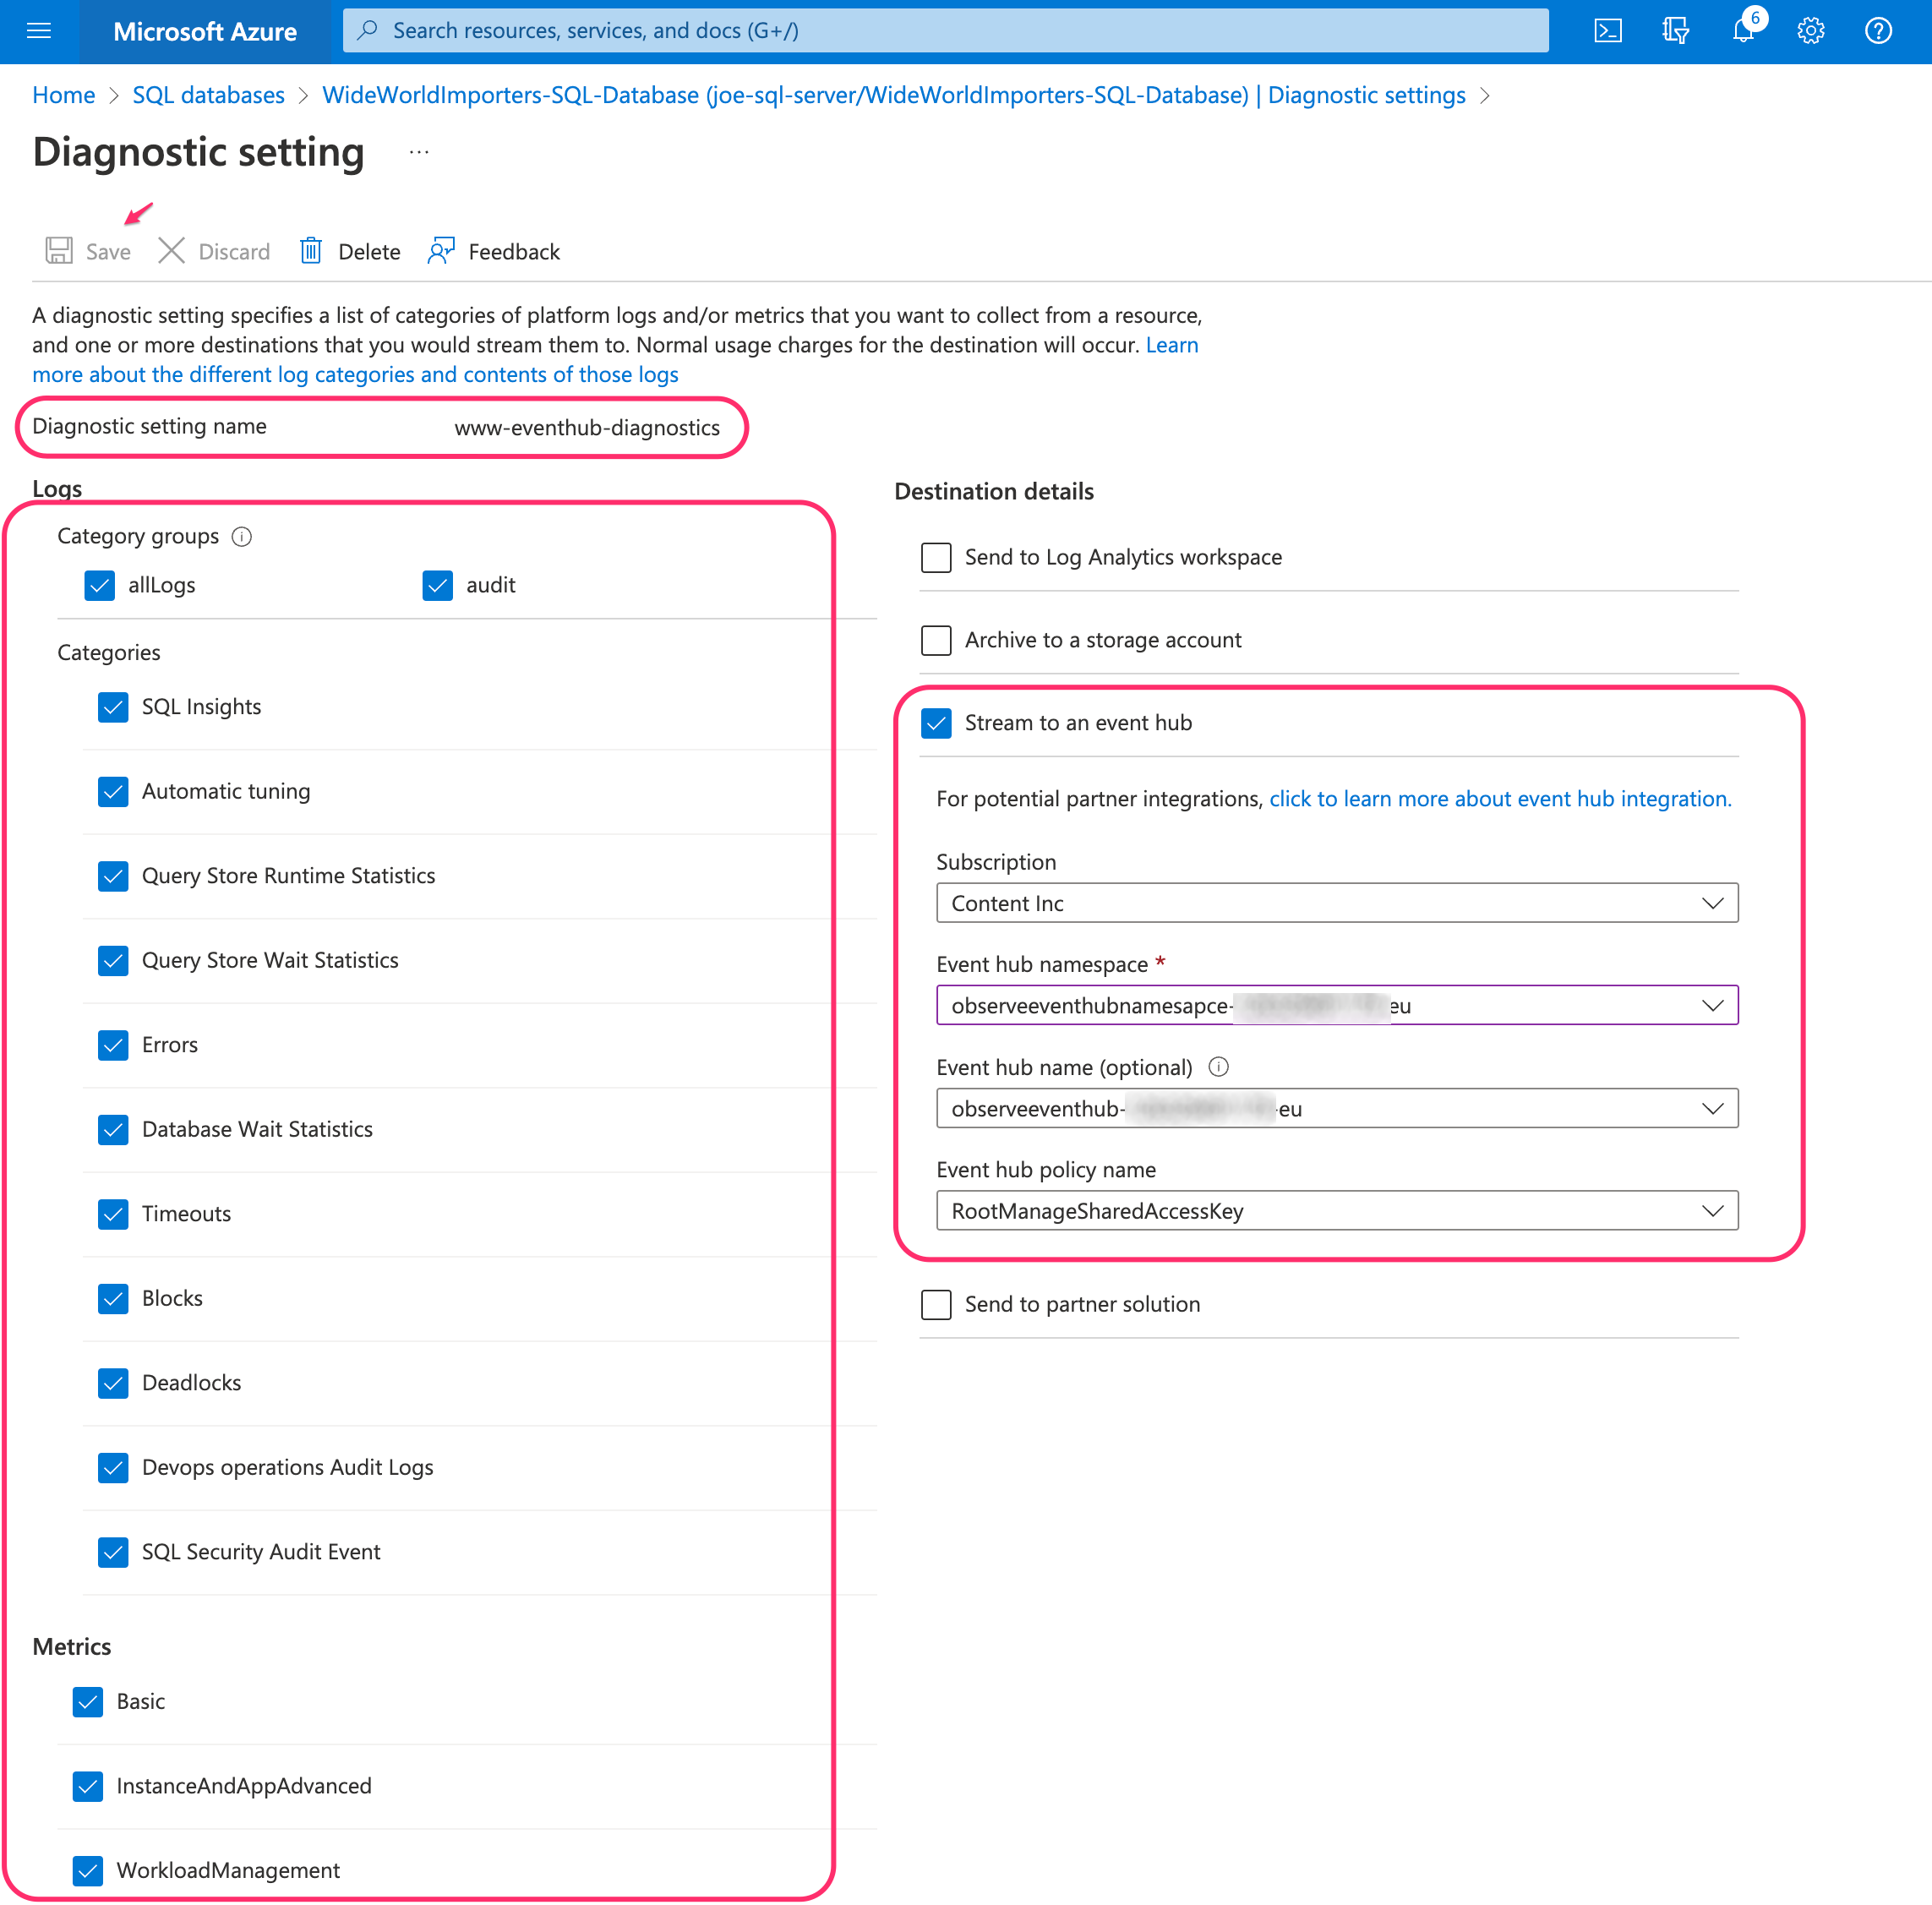The image size is (1932, 1905).
Task: Click the Category groups info icon
Action: (242, 537)
